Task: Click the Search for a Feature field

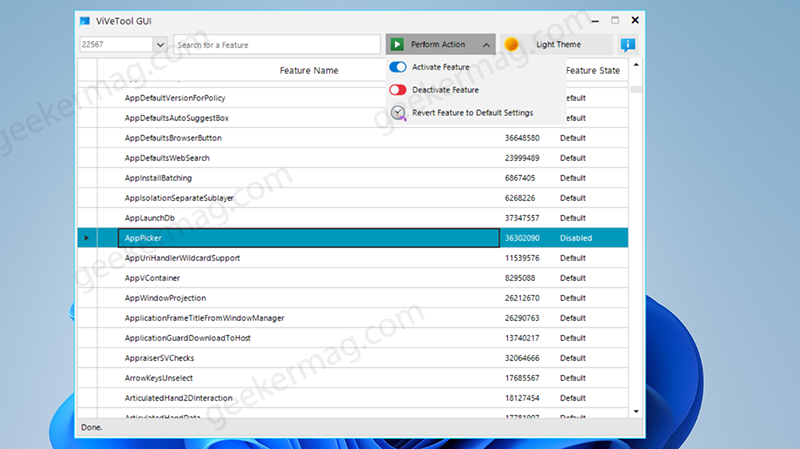Action: click(277, 44)
